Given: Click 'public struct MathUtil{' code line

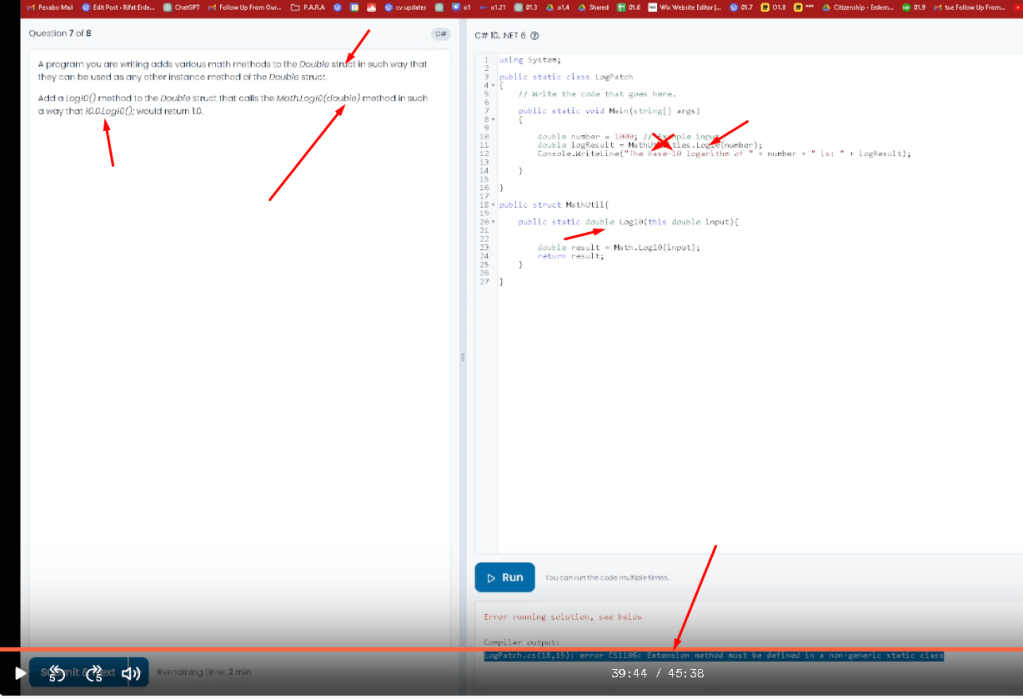Looking at the screenshot, I should tap(554, 205).
